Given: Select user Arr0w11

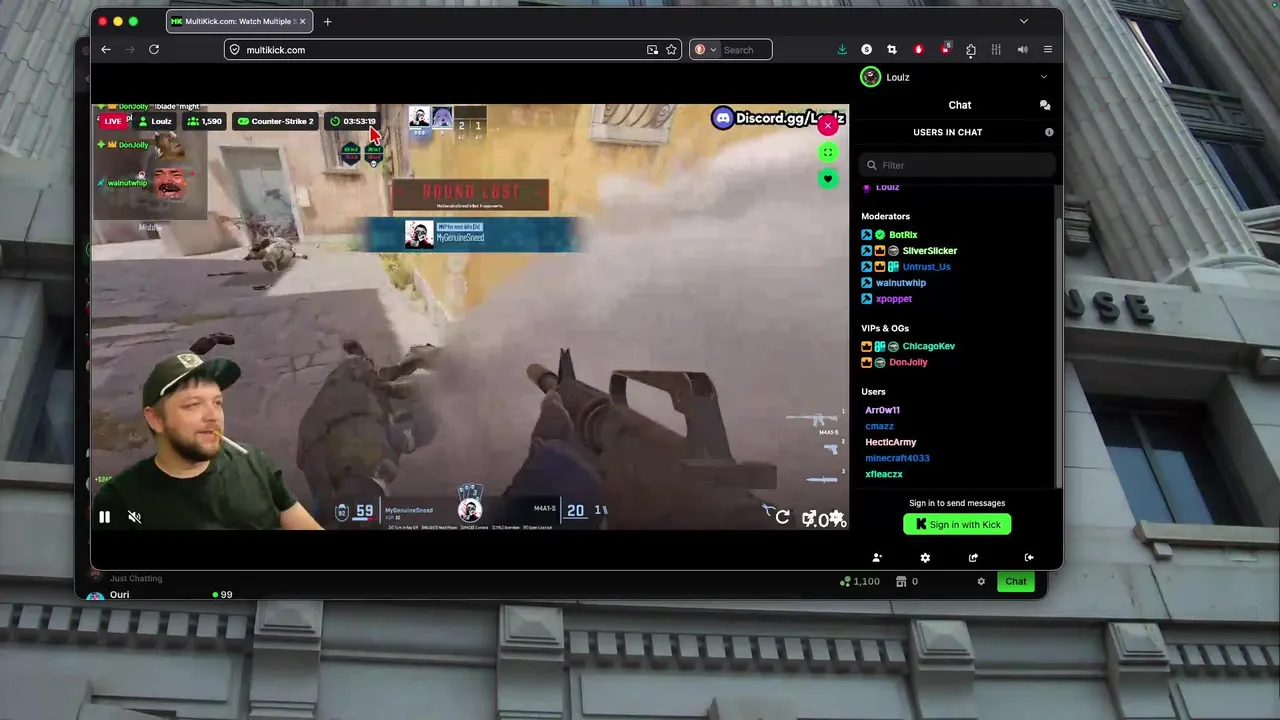Looking at the screenshot, I should click(x=882, y=410).
